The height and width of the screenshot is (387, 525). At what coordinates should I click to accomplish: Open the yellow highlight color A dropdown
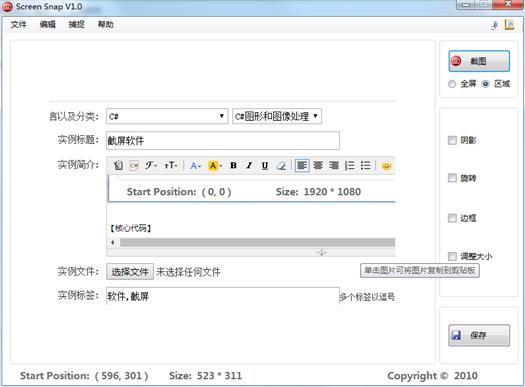click(215, 165)
